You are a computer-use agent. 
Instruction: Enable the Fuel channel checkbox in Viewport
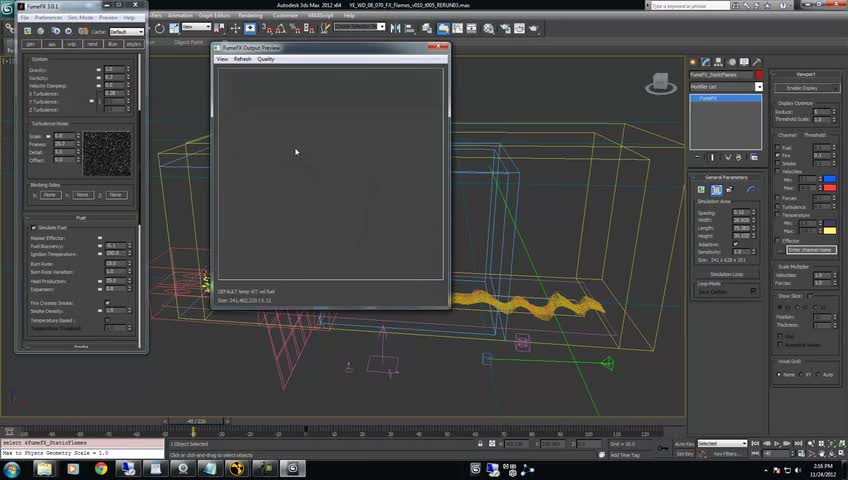[x=778, y=148]
